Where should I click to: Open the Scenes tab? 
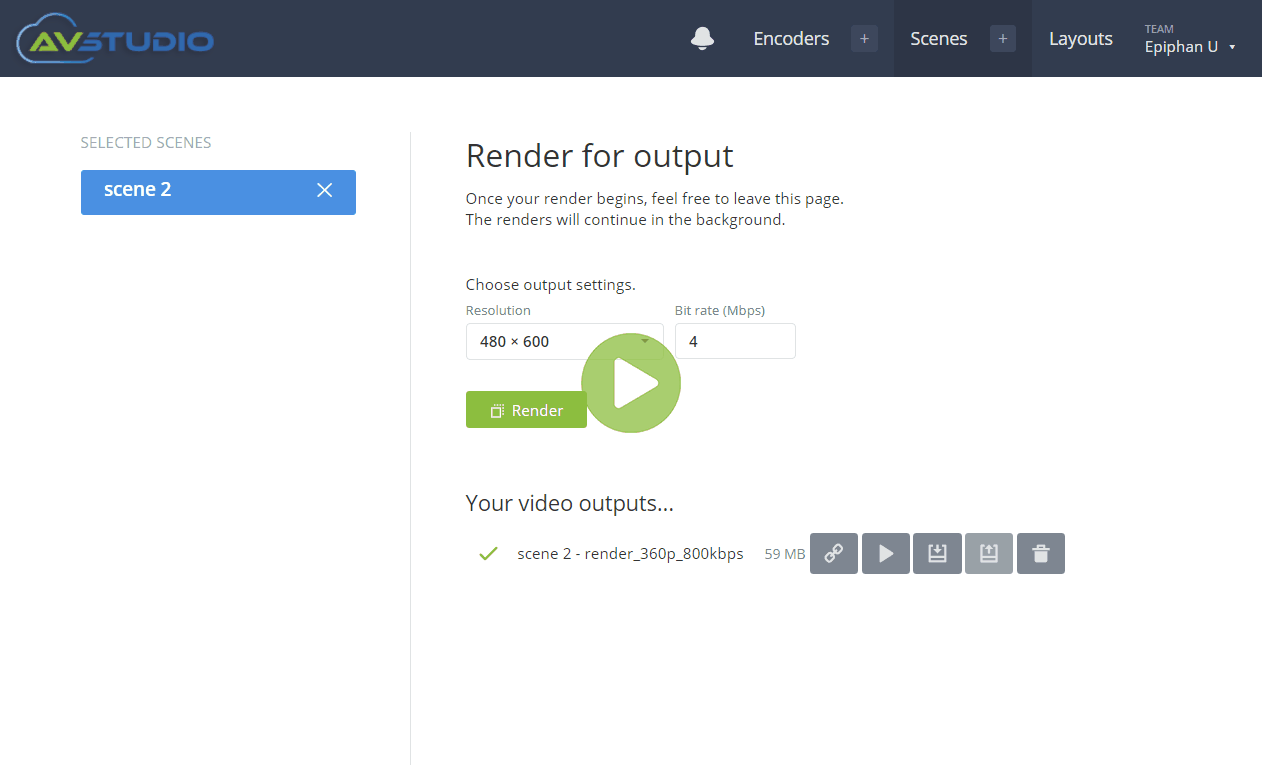coord(939,38)
